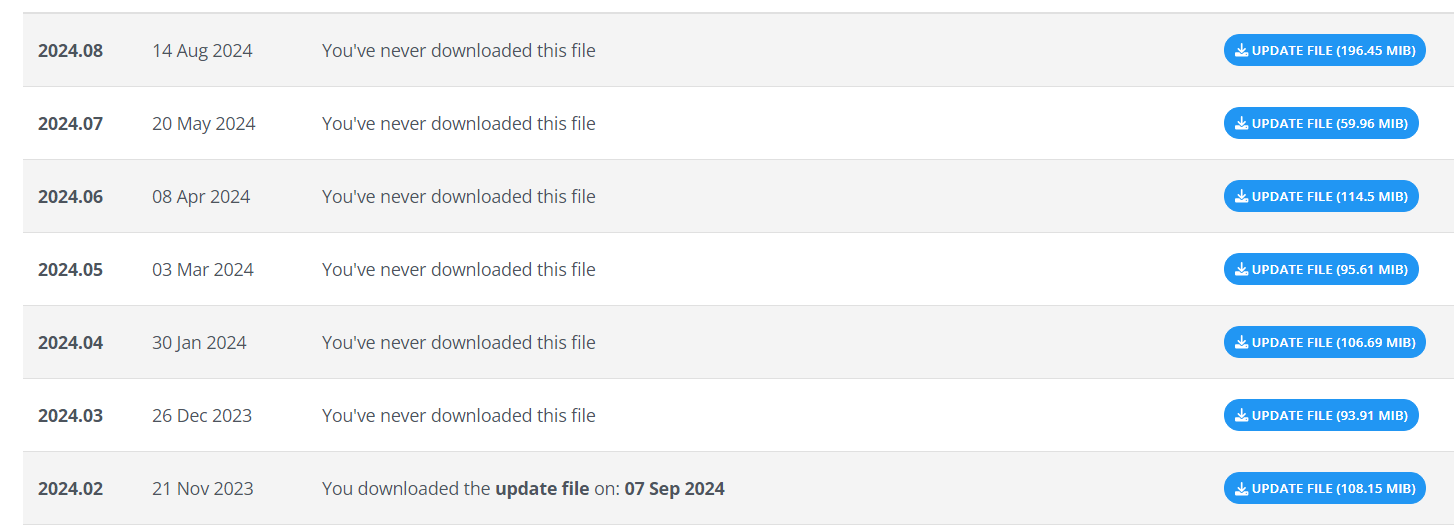Select version label 2024.08
Screen dimensions: 1454x530
pos(70,51)
